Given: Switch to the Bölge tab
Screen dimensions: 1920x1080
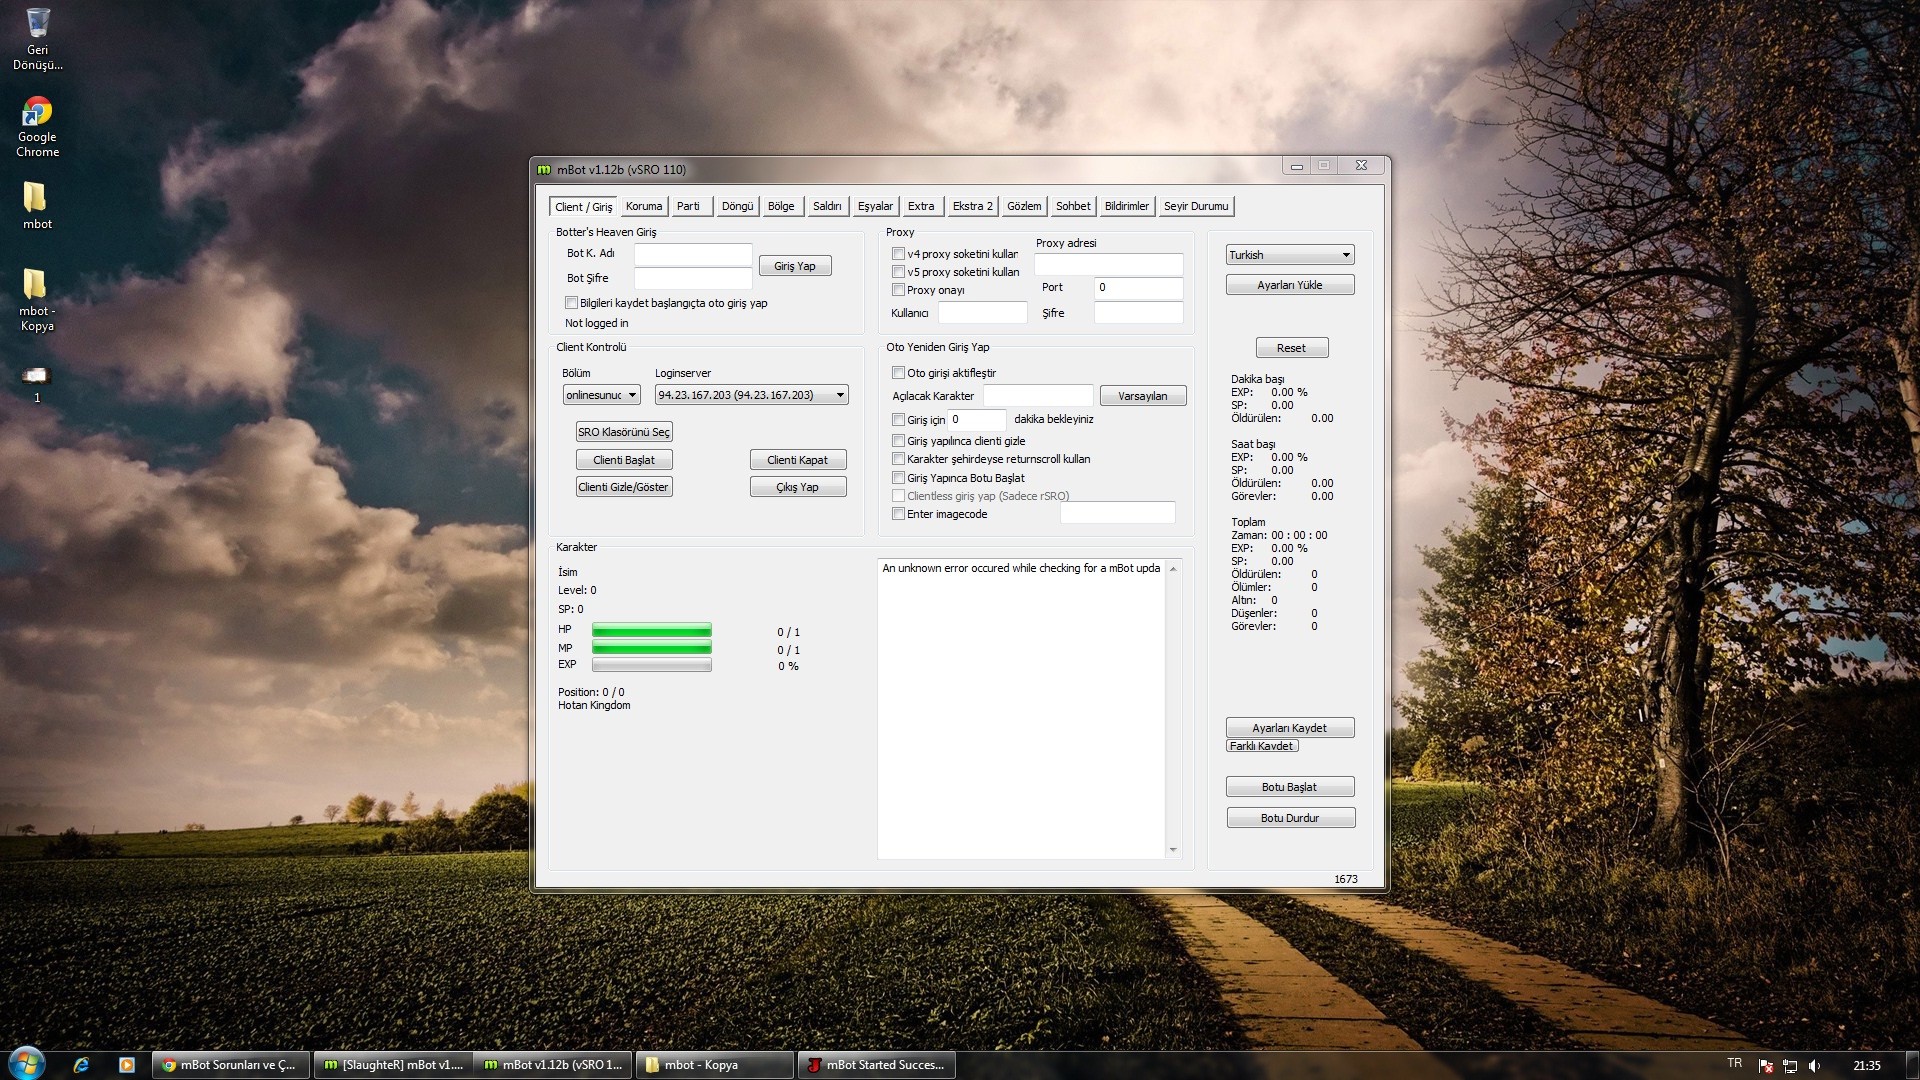Looking at the screenshot, I should point(781,207).
